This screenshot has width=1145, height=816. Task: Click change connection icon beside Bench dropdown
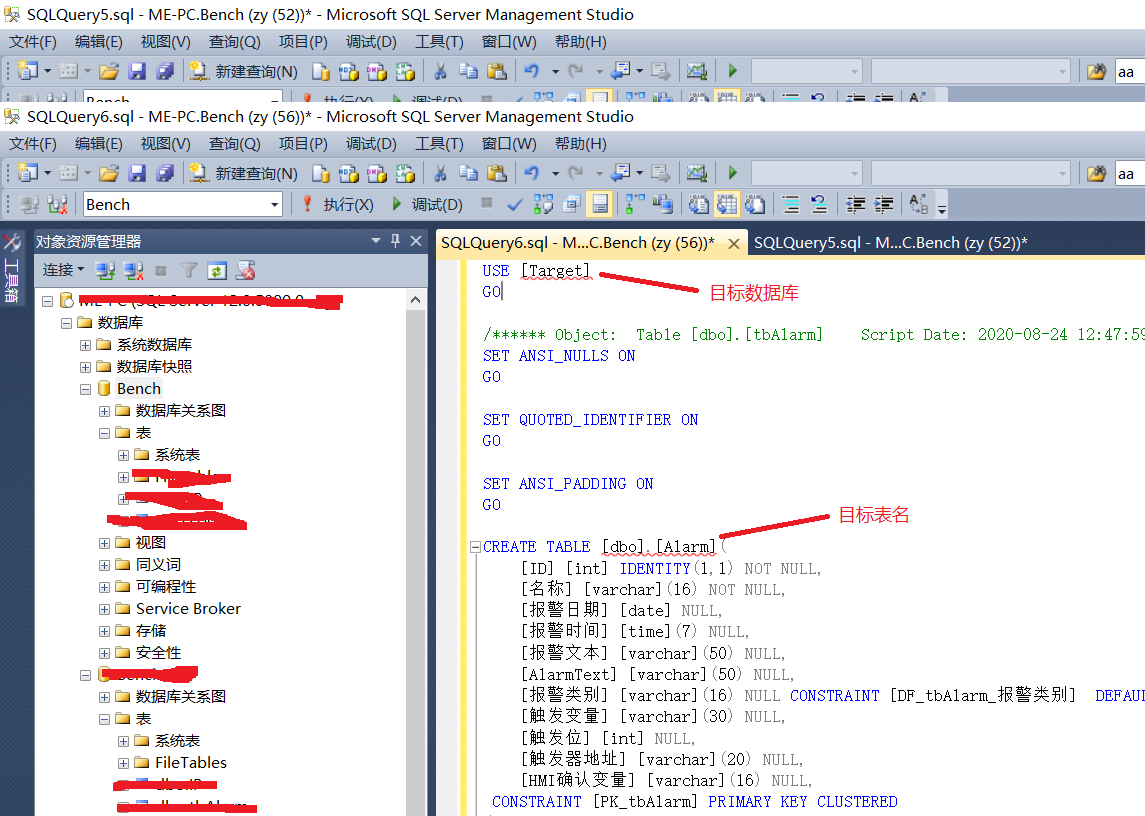pos(58,205)
